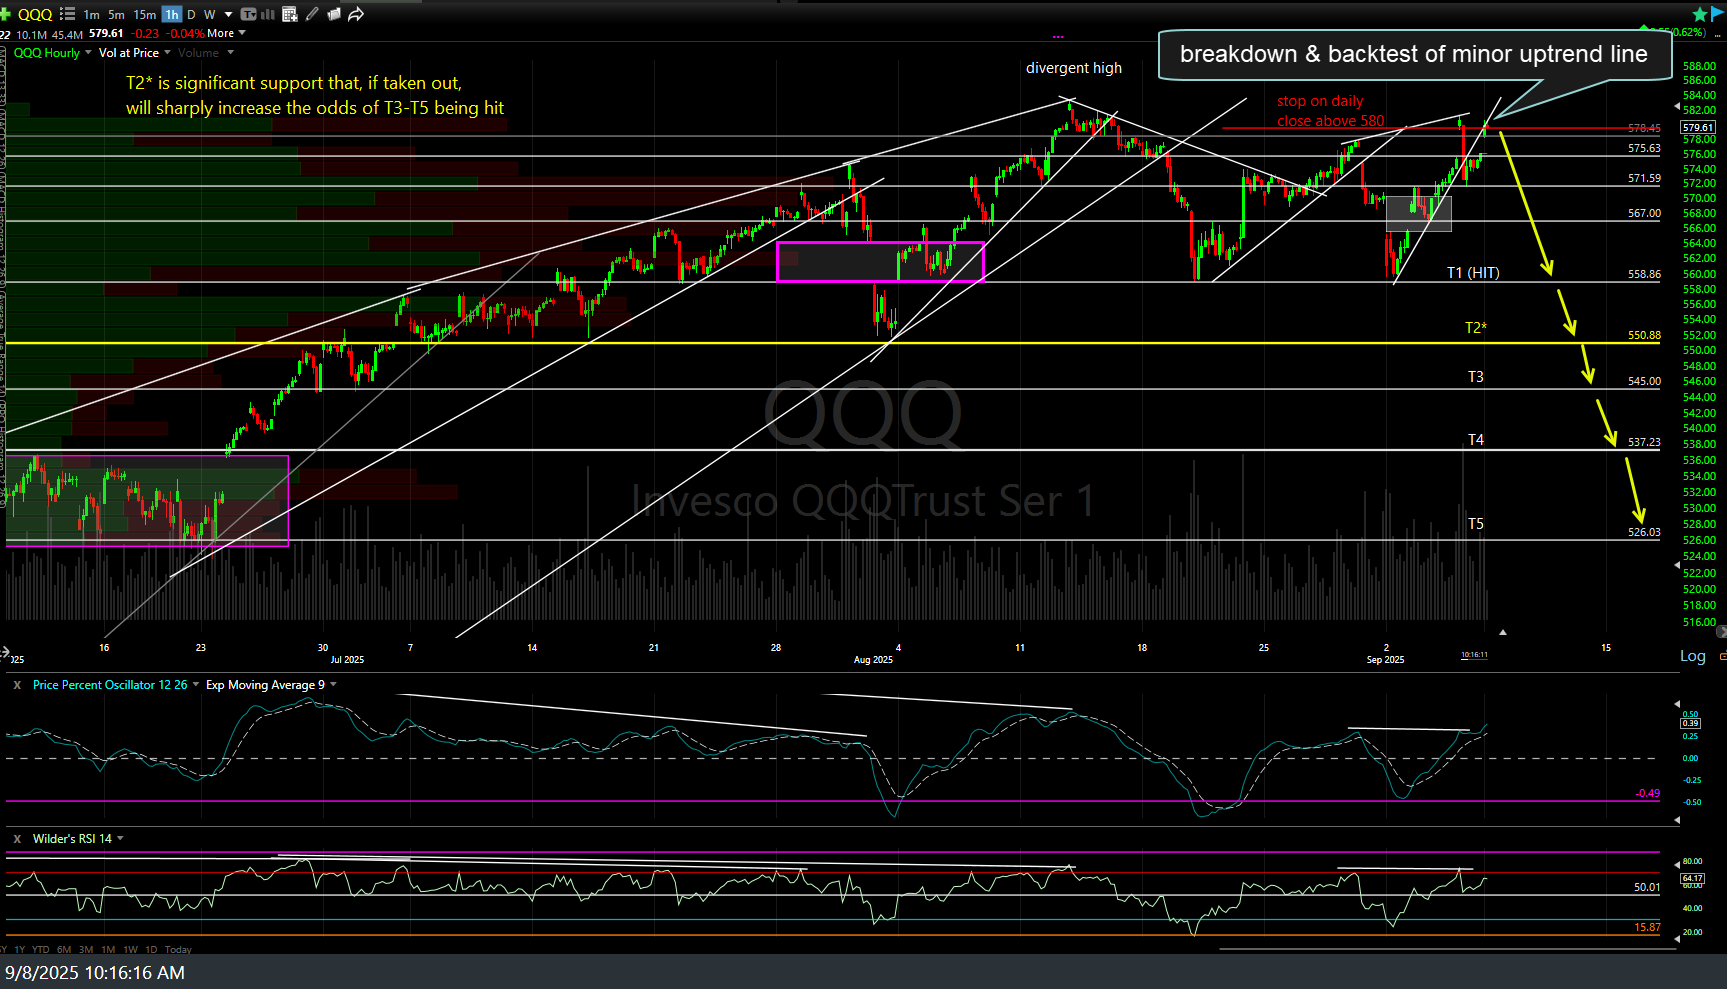Open the watchlist icon next to QQQ
Image resolution: width=1727 pixels, height=989 pixels.
coord(68,14)
